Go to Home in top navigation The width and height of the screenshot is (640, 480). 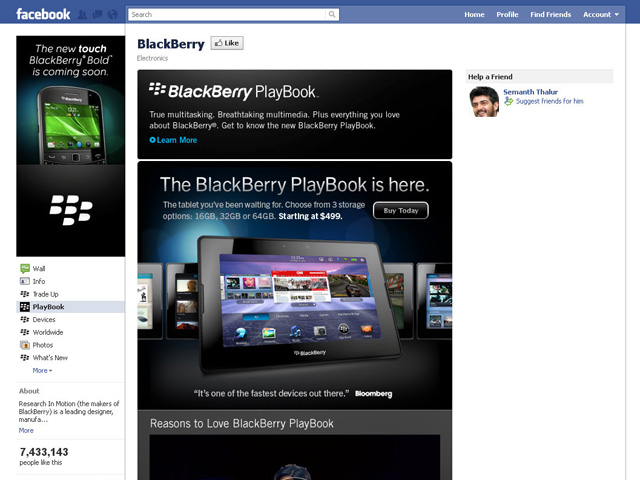pyautogui.click(x=474, y=15)
